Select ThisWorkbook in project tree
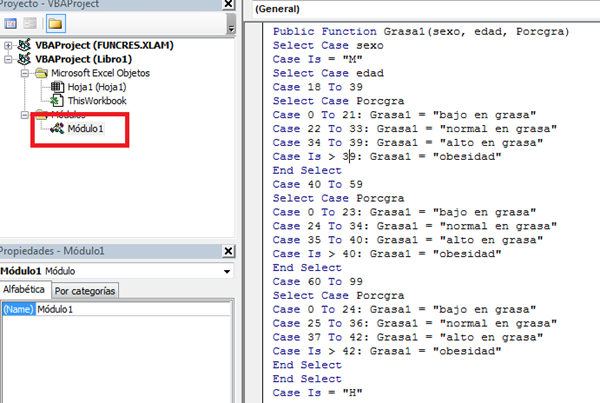Viewport: 600px width, 403px height. [97, 101]
